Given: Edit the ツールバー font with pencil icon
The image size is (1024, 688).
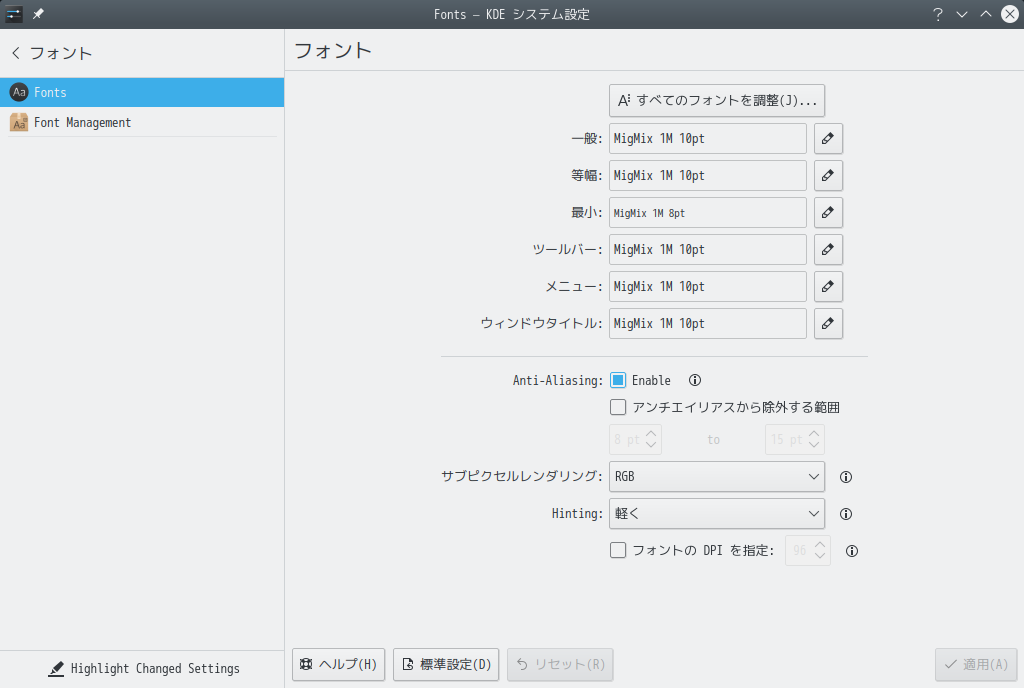Looking at the screenshot, I should [828, 249].
